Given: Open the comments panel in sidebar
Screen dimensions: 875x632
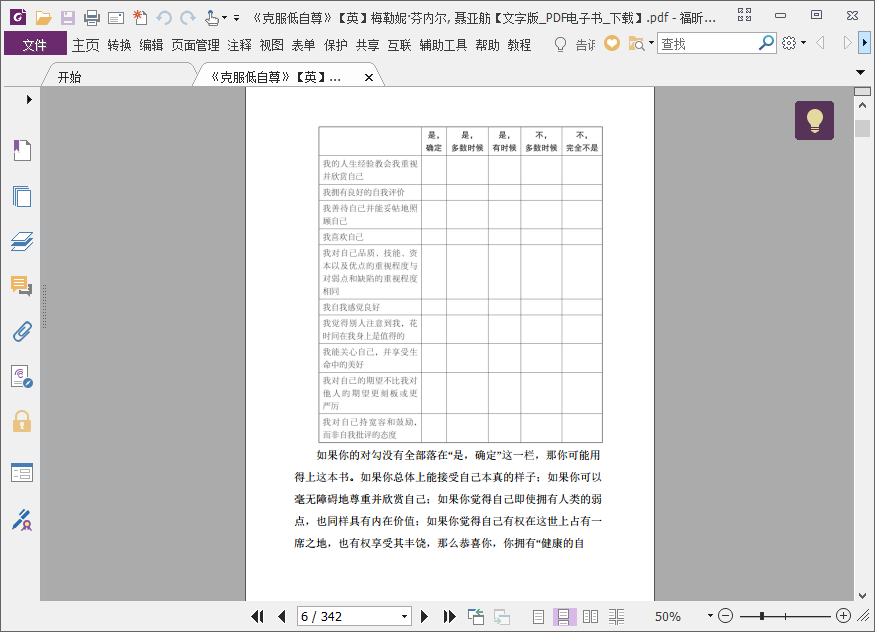Looking at the screenshot, I should click(22, 286).
